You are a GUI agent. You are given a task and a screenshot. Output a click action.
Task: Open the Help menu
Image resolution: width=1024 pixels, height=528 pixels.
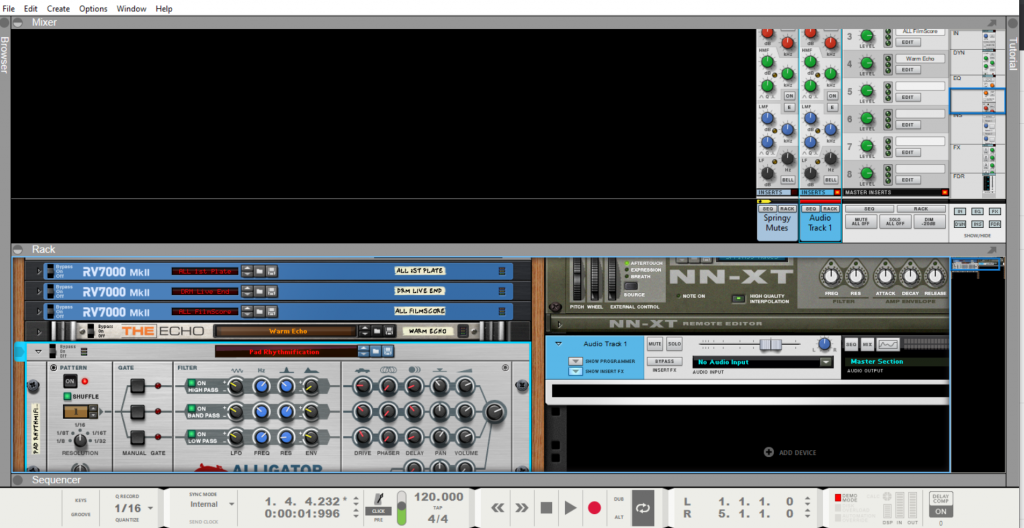pyautogui.click(x=164, y=9)
